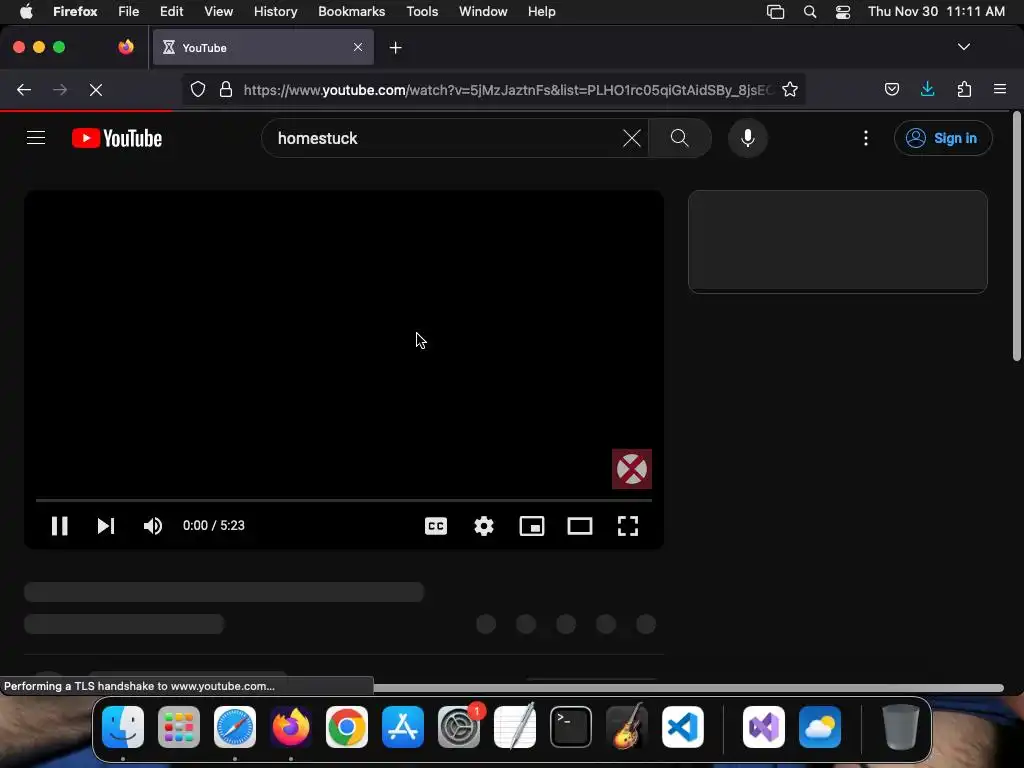Open the Tools menu
The image size is (1024, 768).
point(422,11)
